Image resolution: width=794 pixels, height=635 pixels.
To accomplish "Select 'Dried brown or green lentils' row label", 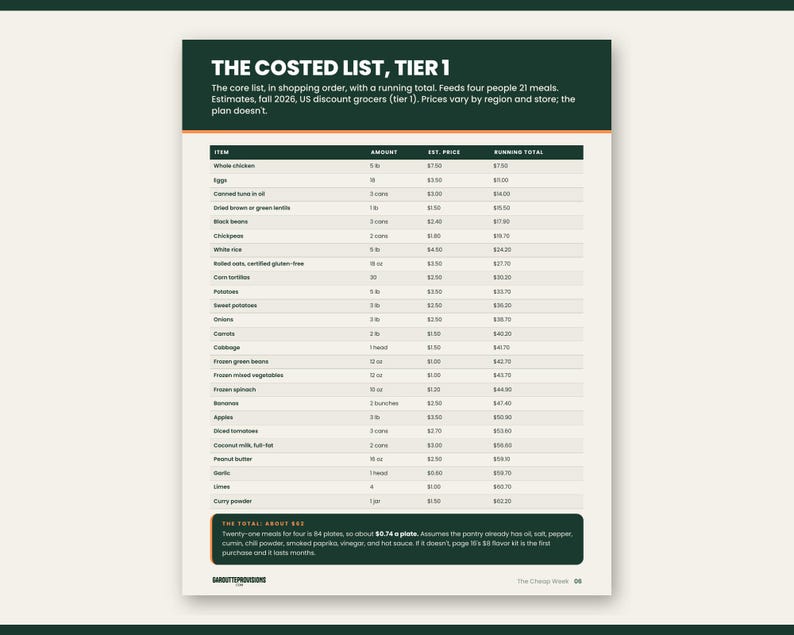I will coord(252,208).
